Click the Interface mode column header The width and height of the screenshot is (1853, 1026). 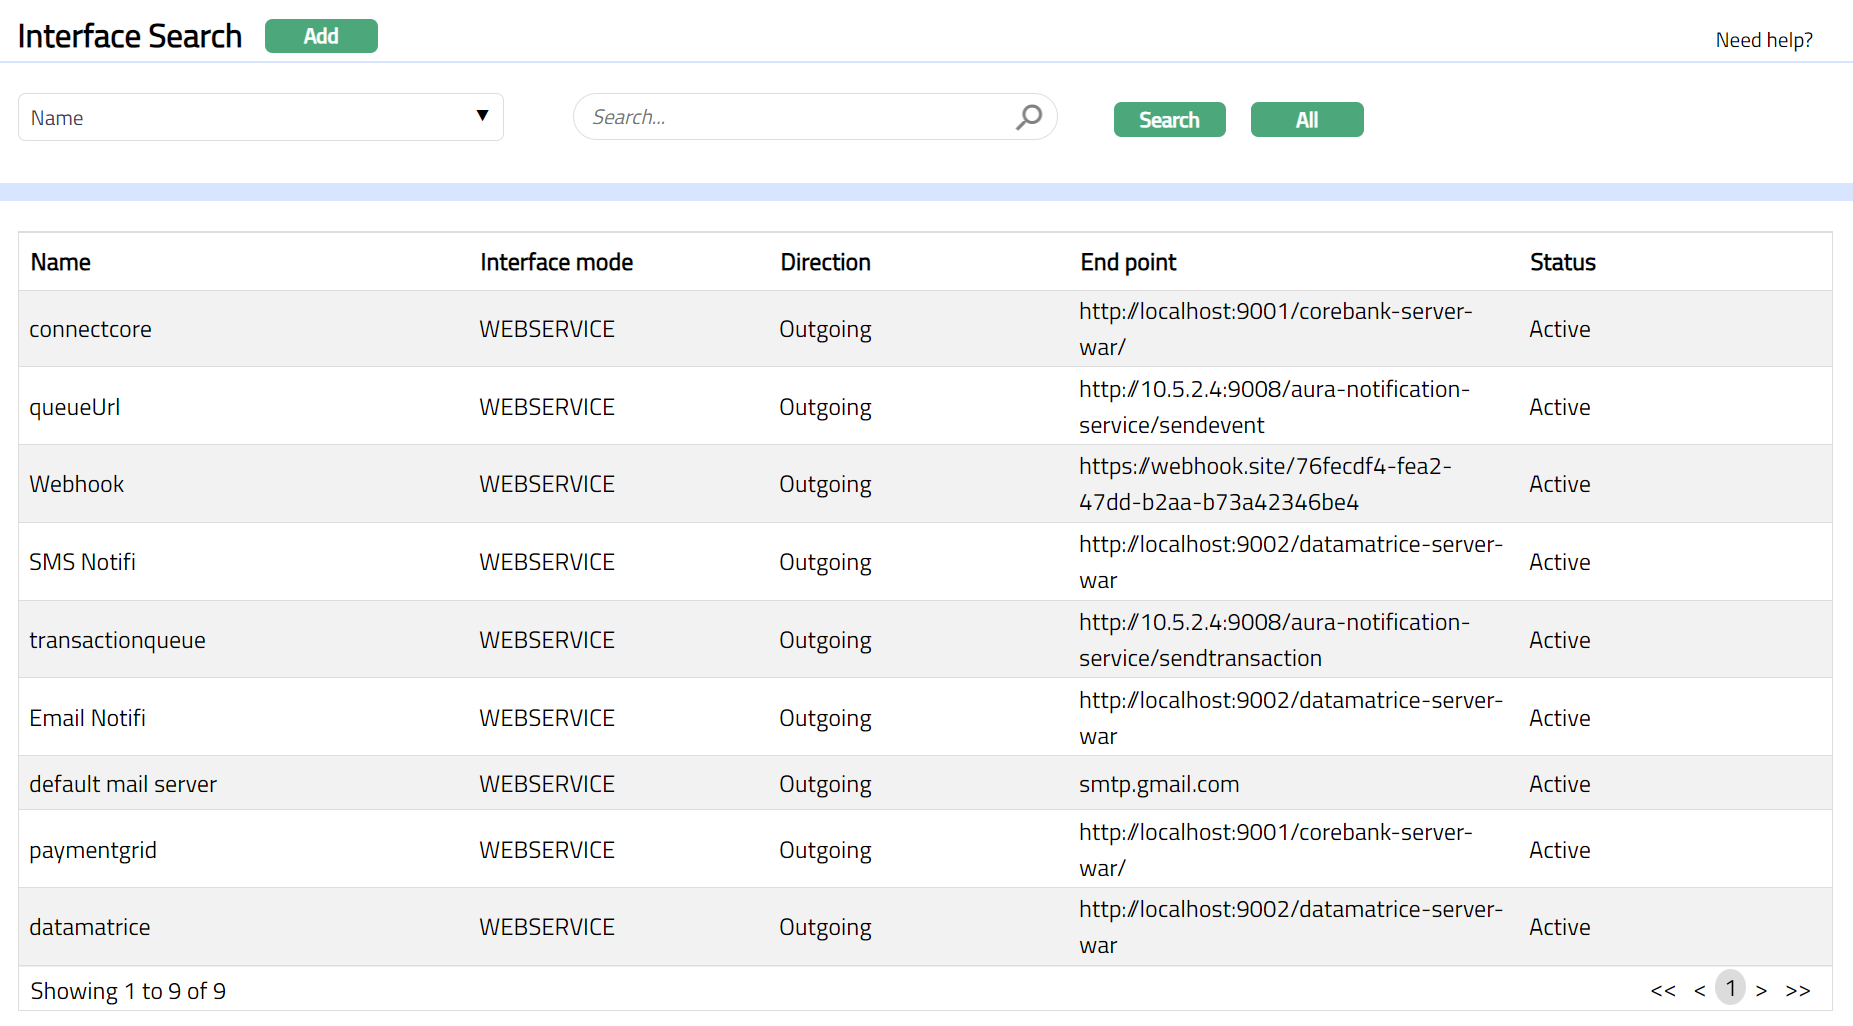[556, 262]
